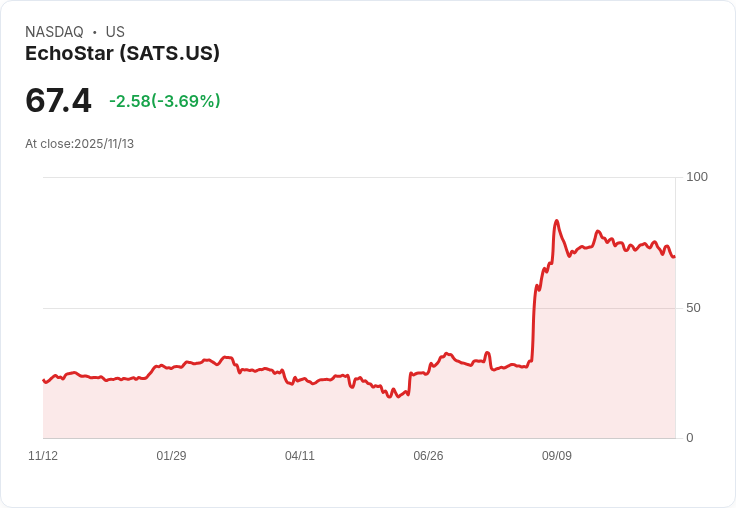This screenshot has height=508, width=736.
Task: Click the current price 67.4
Action: pos(58,100)
